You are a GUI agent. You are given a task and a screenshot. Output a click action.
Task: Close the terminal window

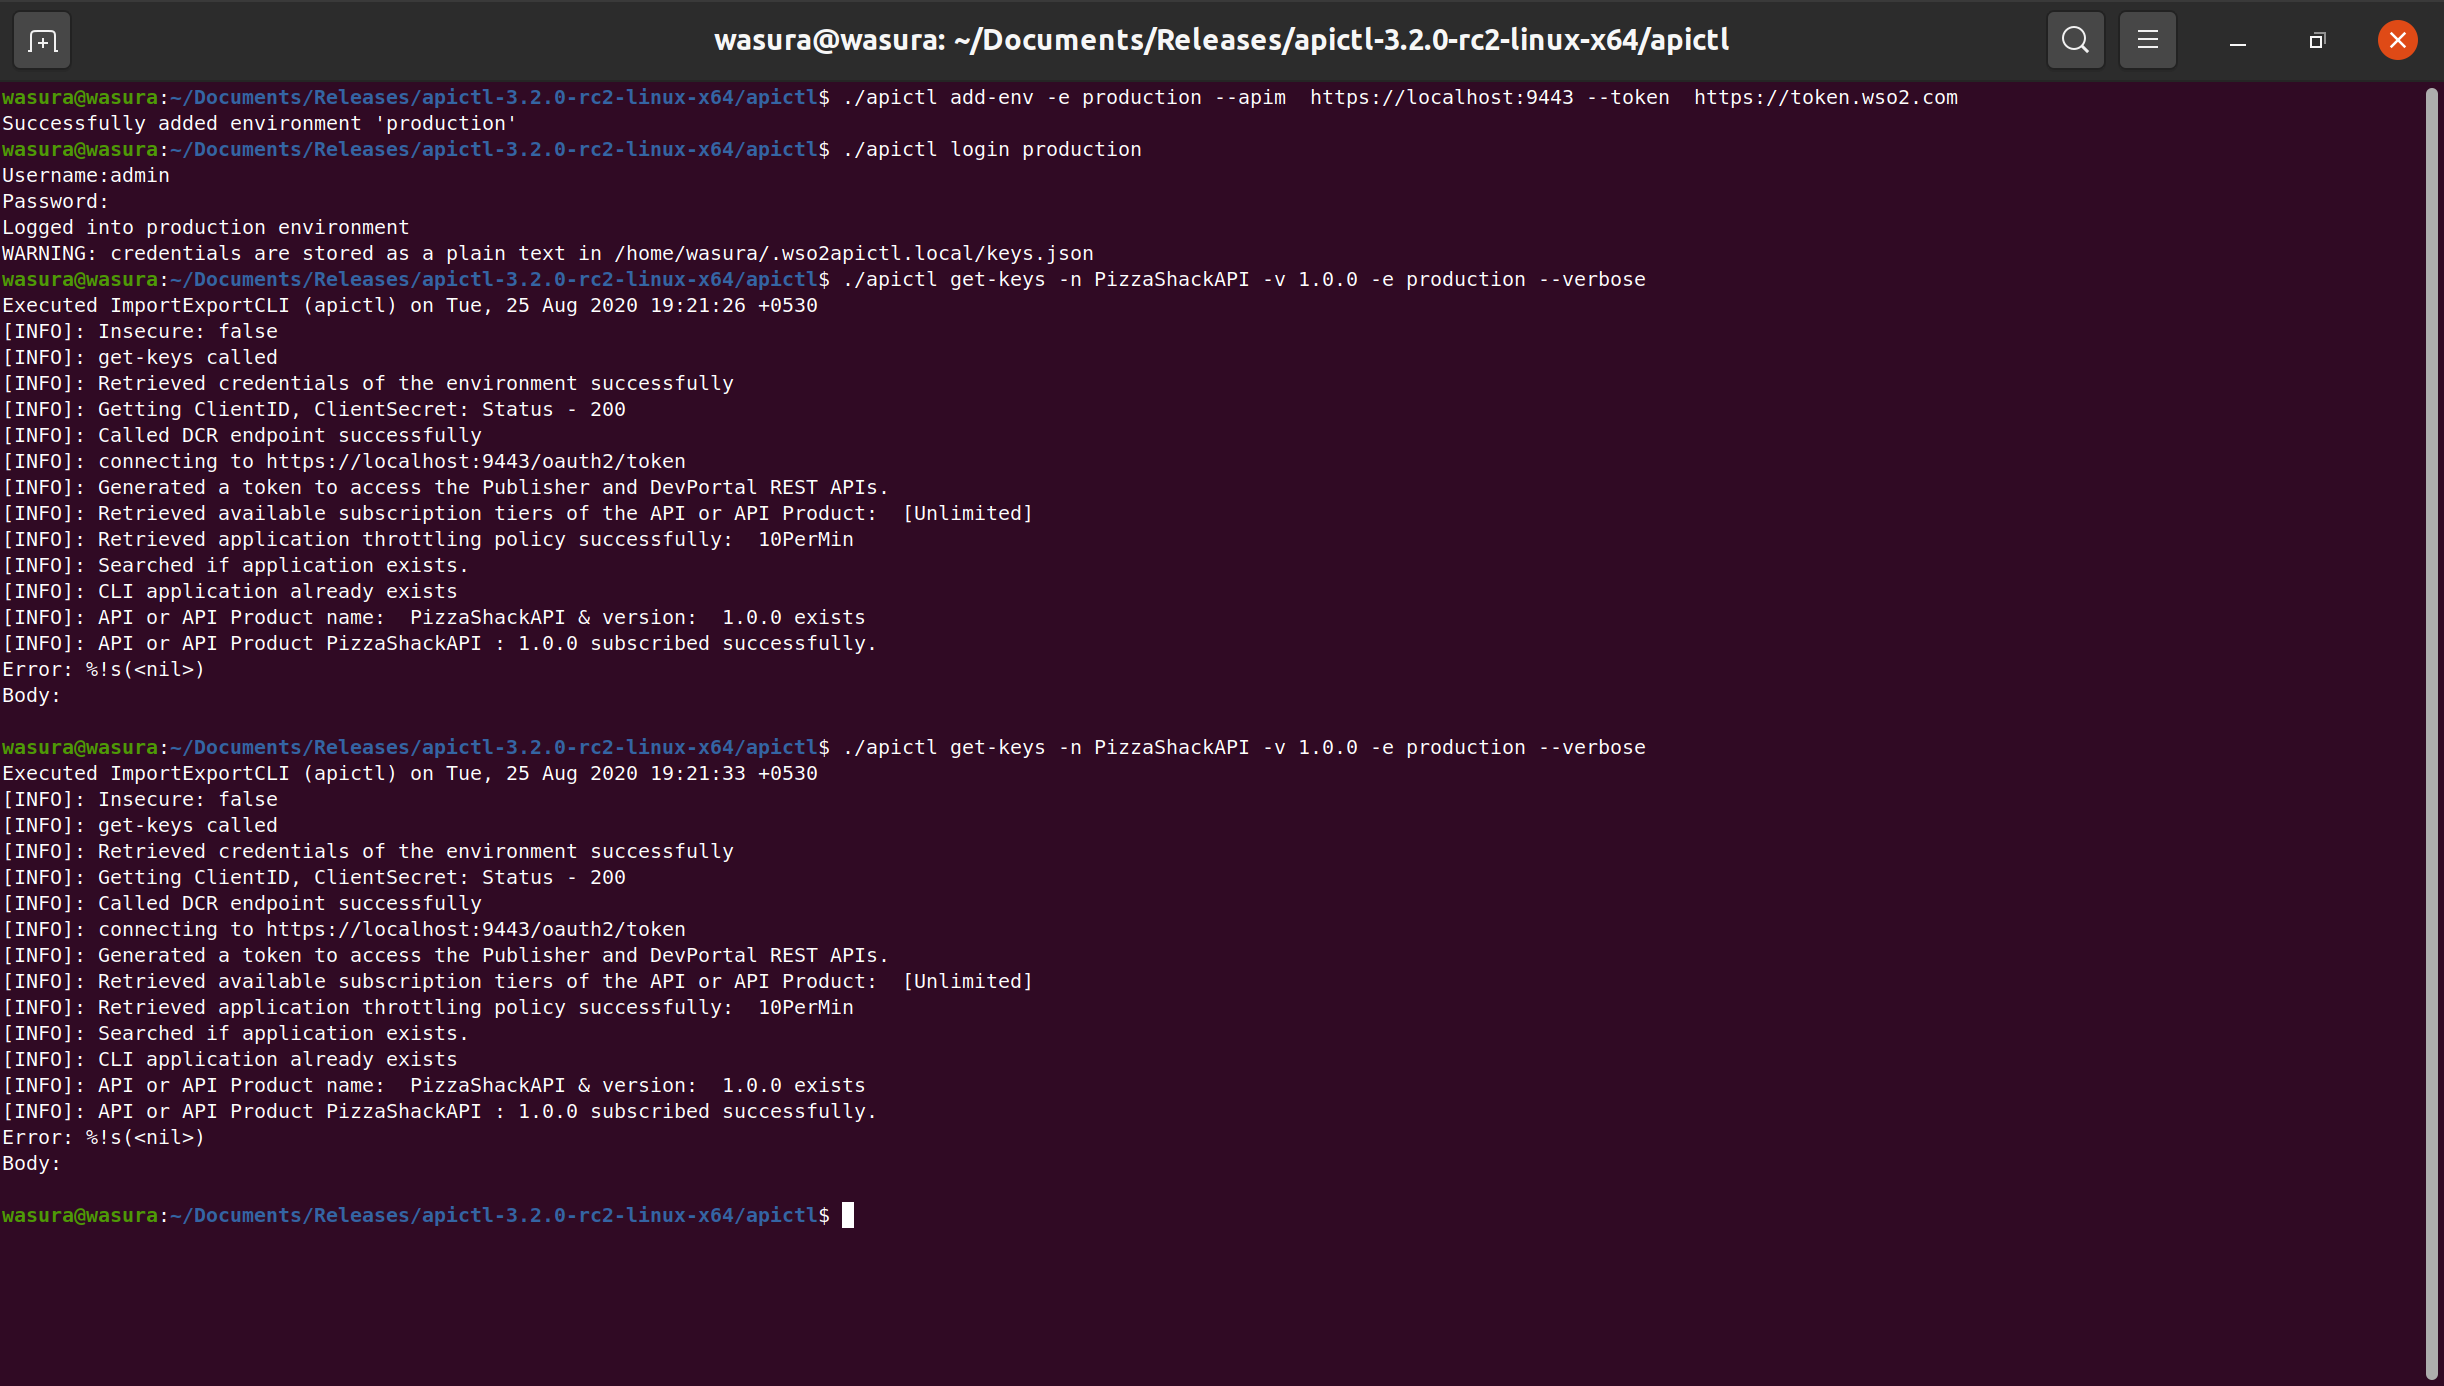pyautogui.click(x=2397, y=40)
